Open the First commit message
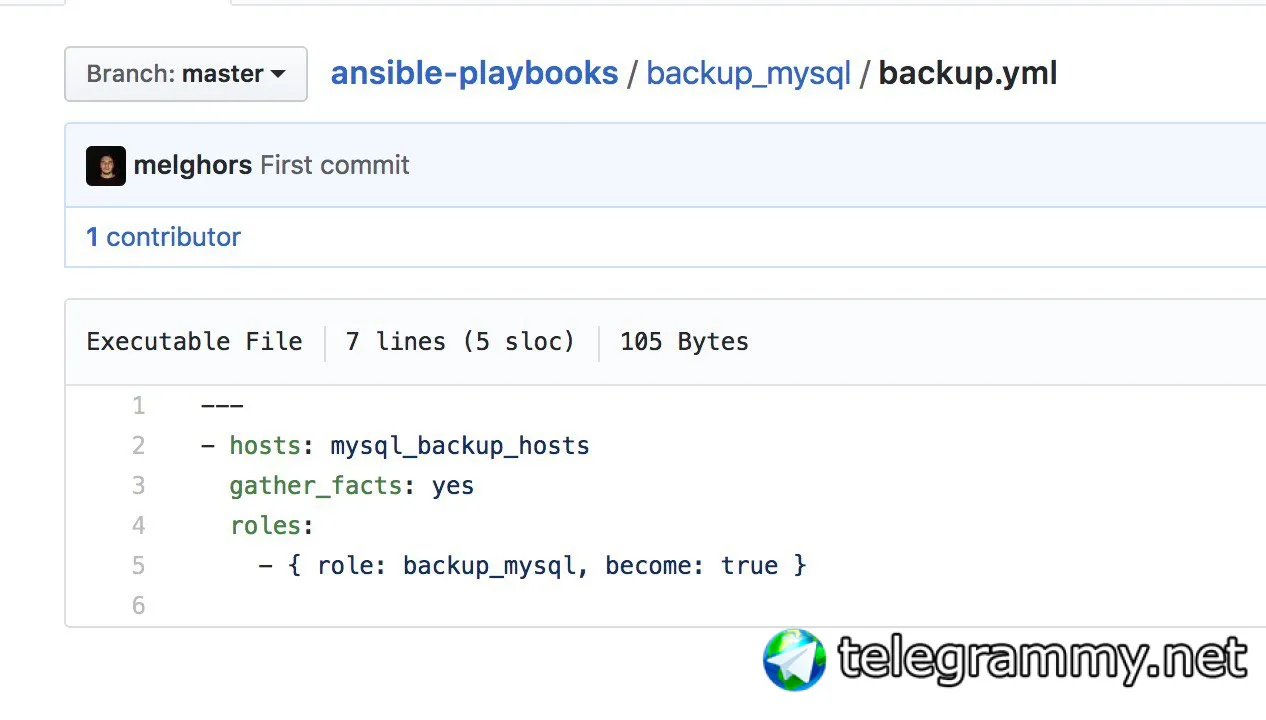The width and height of the screenshot is (1266, 720). (335, 165)
